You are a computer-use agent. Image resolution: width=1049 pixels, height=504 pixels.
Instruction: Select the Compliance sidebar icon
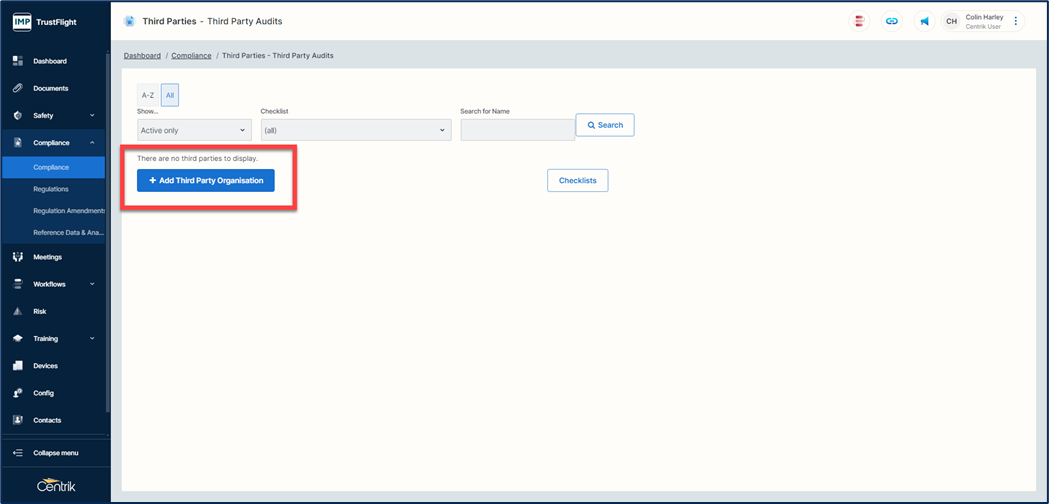(x=18, y=143)
